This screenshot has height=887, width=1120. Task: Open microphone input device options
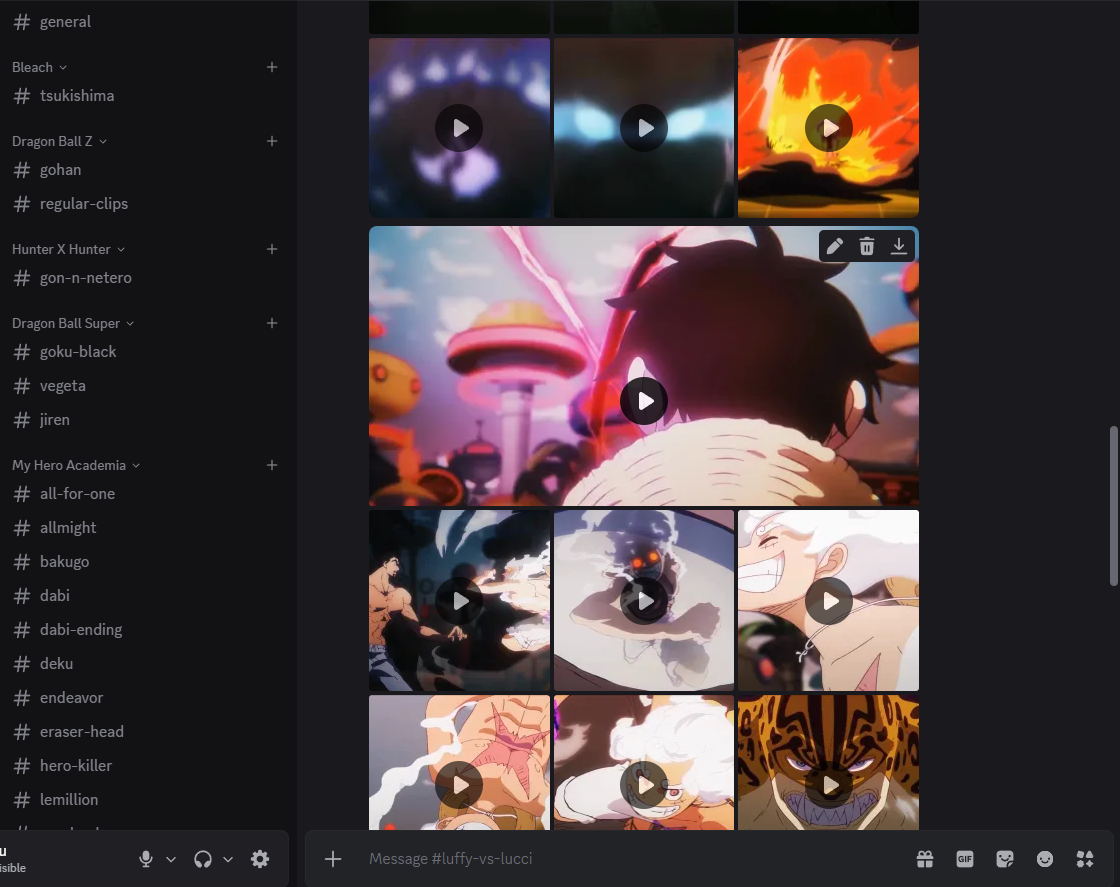coord(171,859)
